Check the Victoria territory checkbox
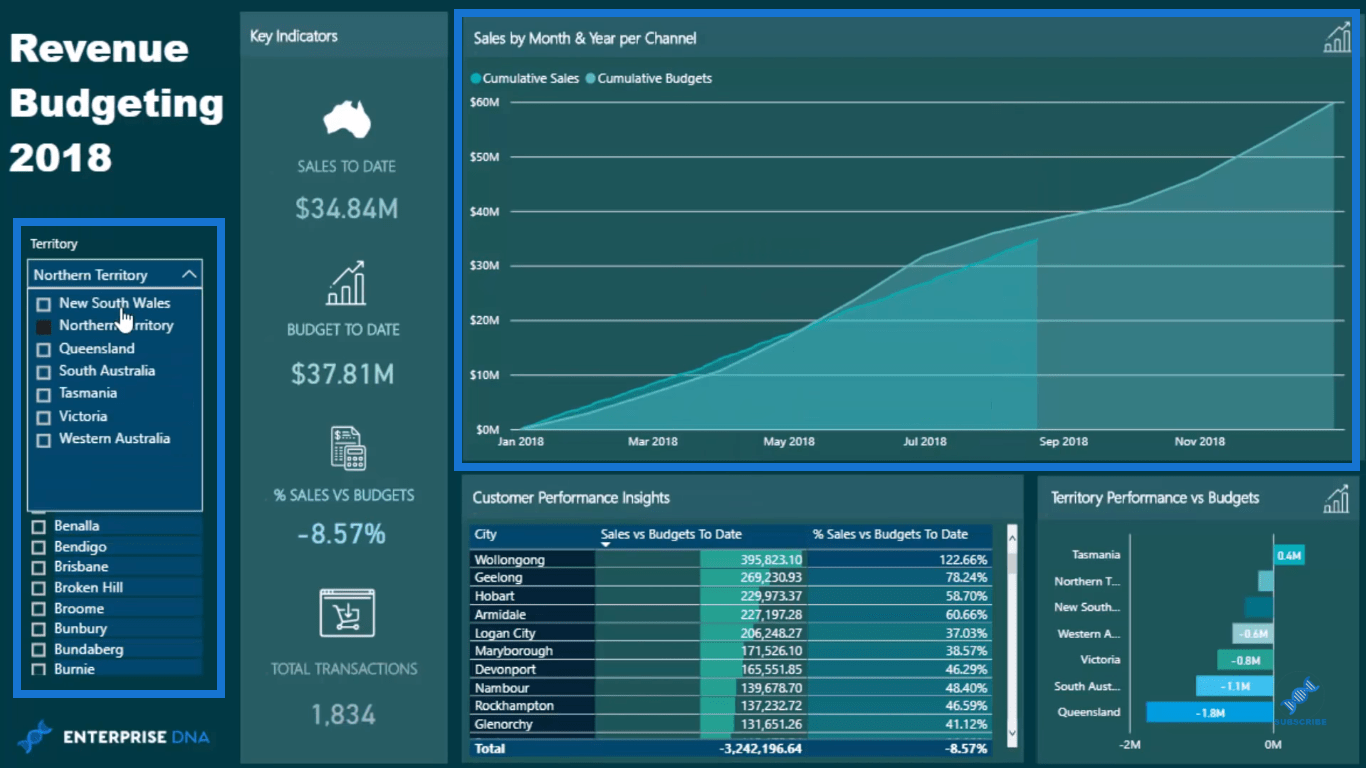This screenshot has width=1366, height=768. point(43,417)
